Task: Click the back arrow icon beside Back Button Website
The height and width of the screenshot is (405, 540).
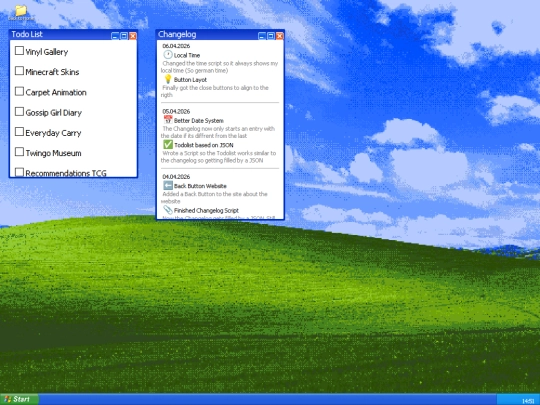Action: [x=167, y=185]
